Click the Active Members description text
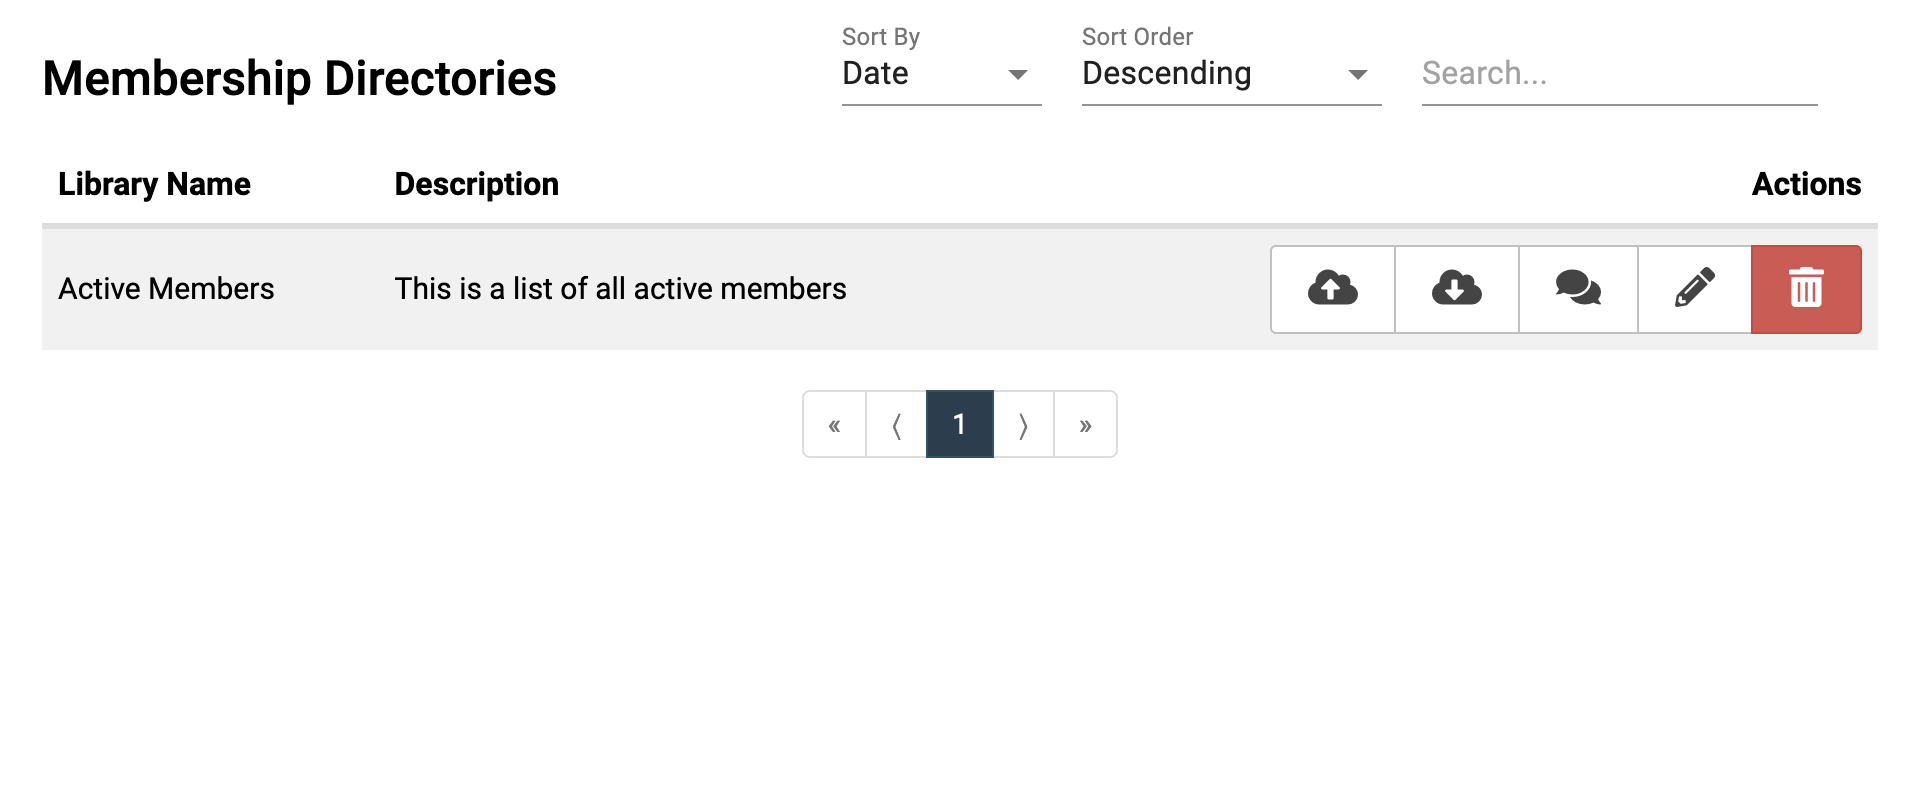Image resolution: width=1914 pixels, height=790 pixels. (620, 289)
